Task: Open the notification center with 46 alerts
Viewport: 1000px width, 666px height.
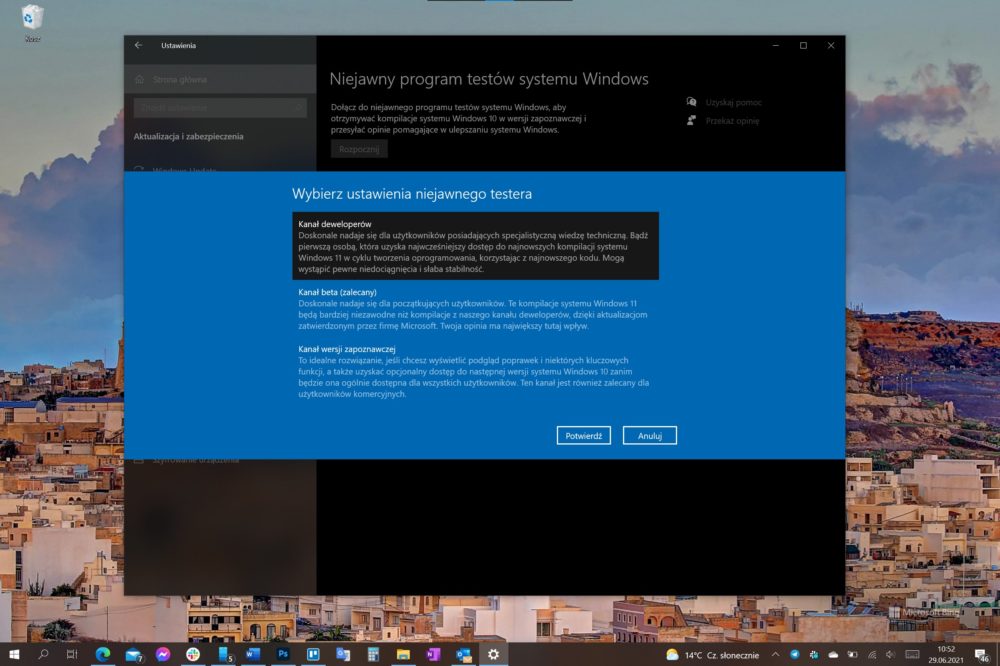Action: 982,655
